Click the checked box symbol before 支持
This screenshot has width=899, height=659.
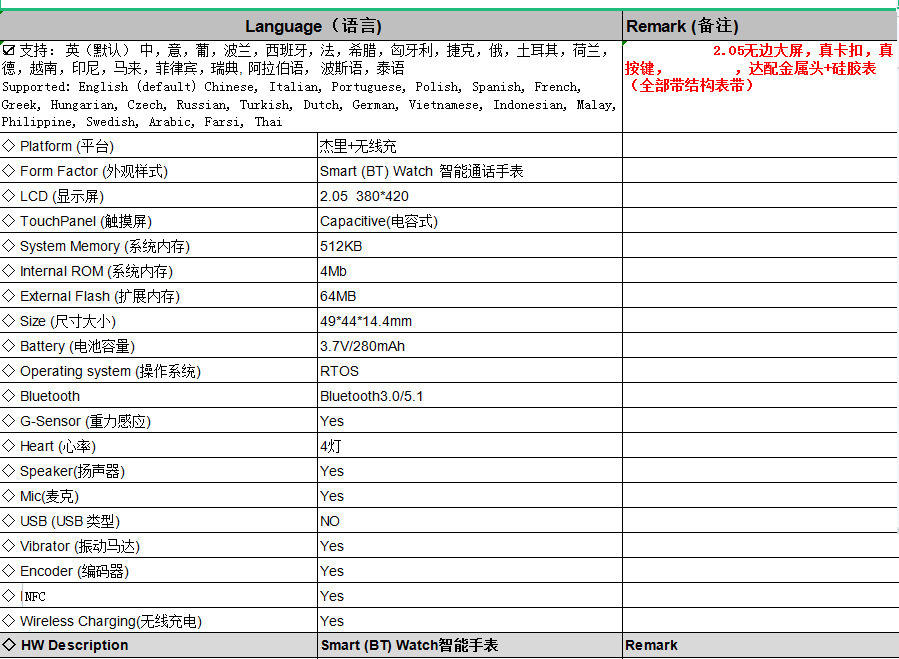[9, 50]
